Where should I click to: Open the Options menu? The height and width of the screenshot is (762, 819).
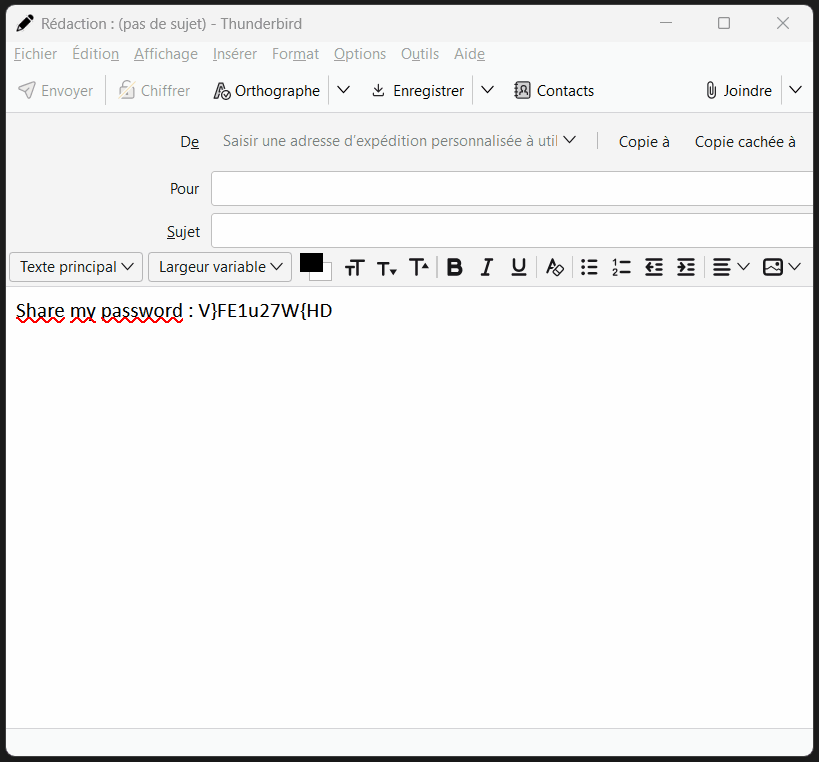coord(360,54)
